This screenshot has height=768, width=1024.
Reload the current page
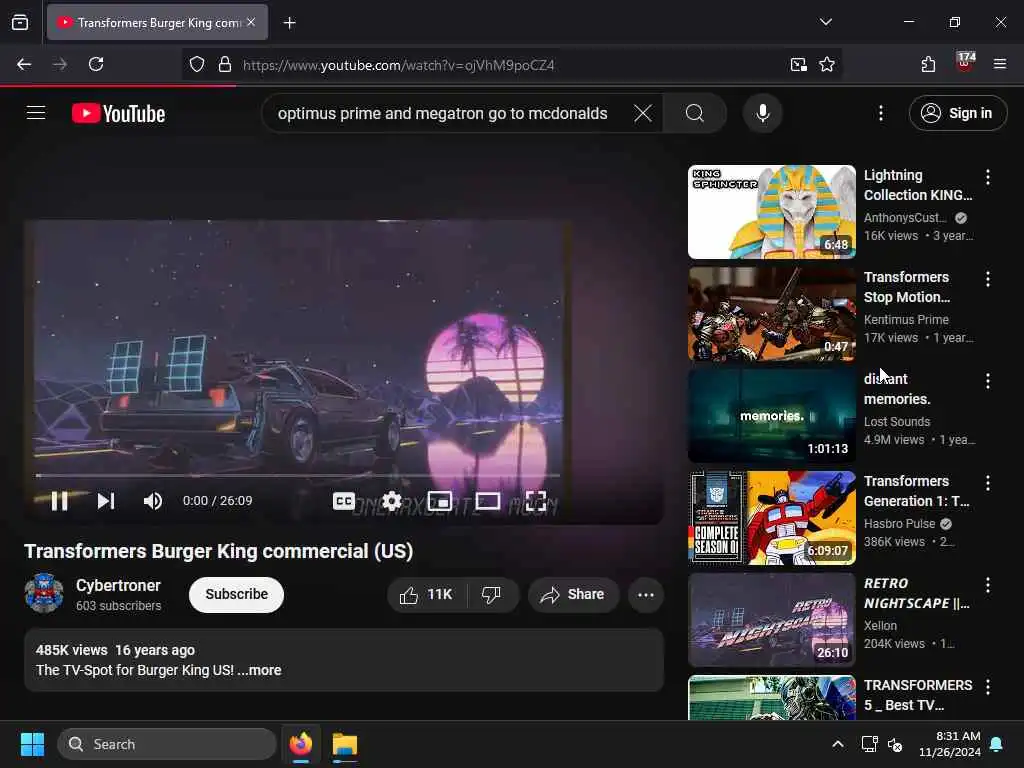pos(96,64)
